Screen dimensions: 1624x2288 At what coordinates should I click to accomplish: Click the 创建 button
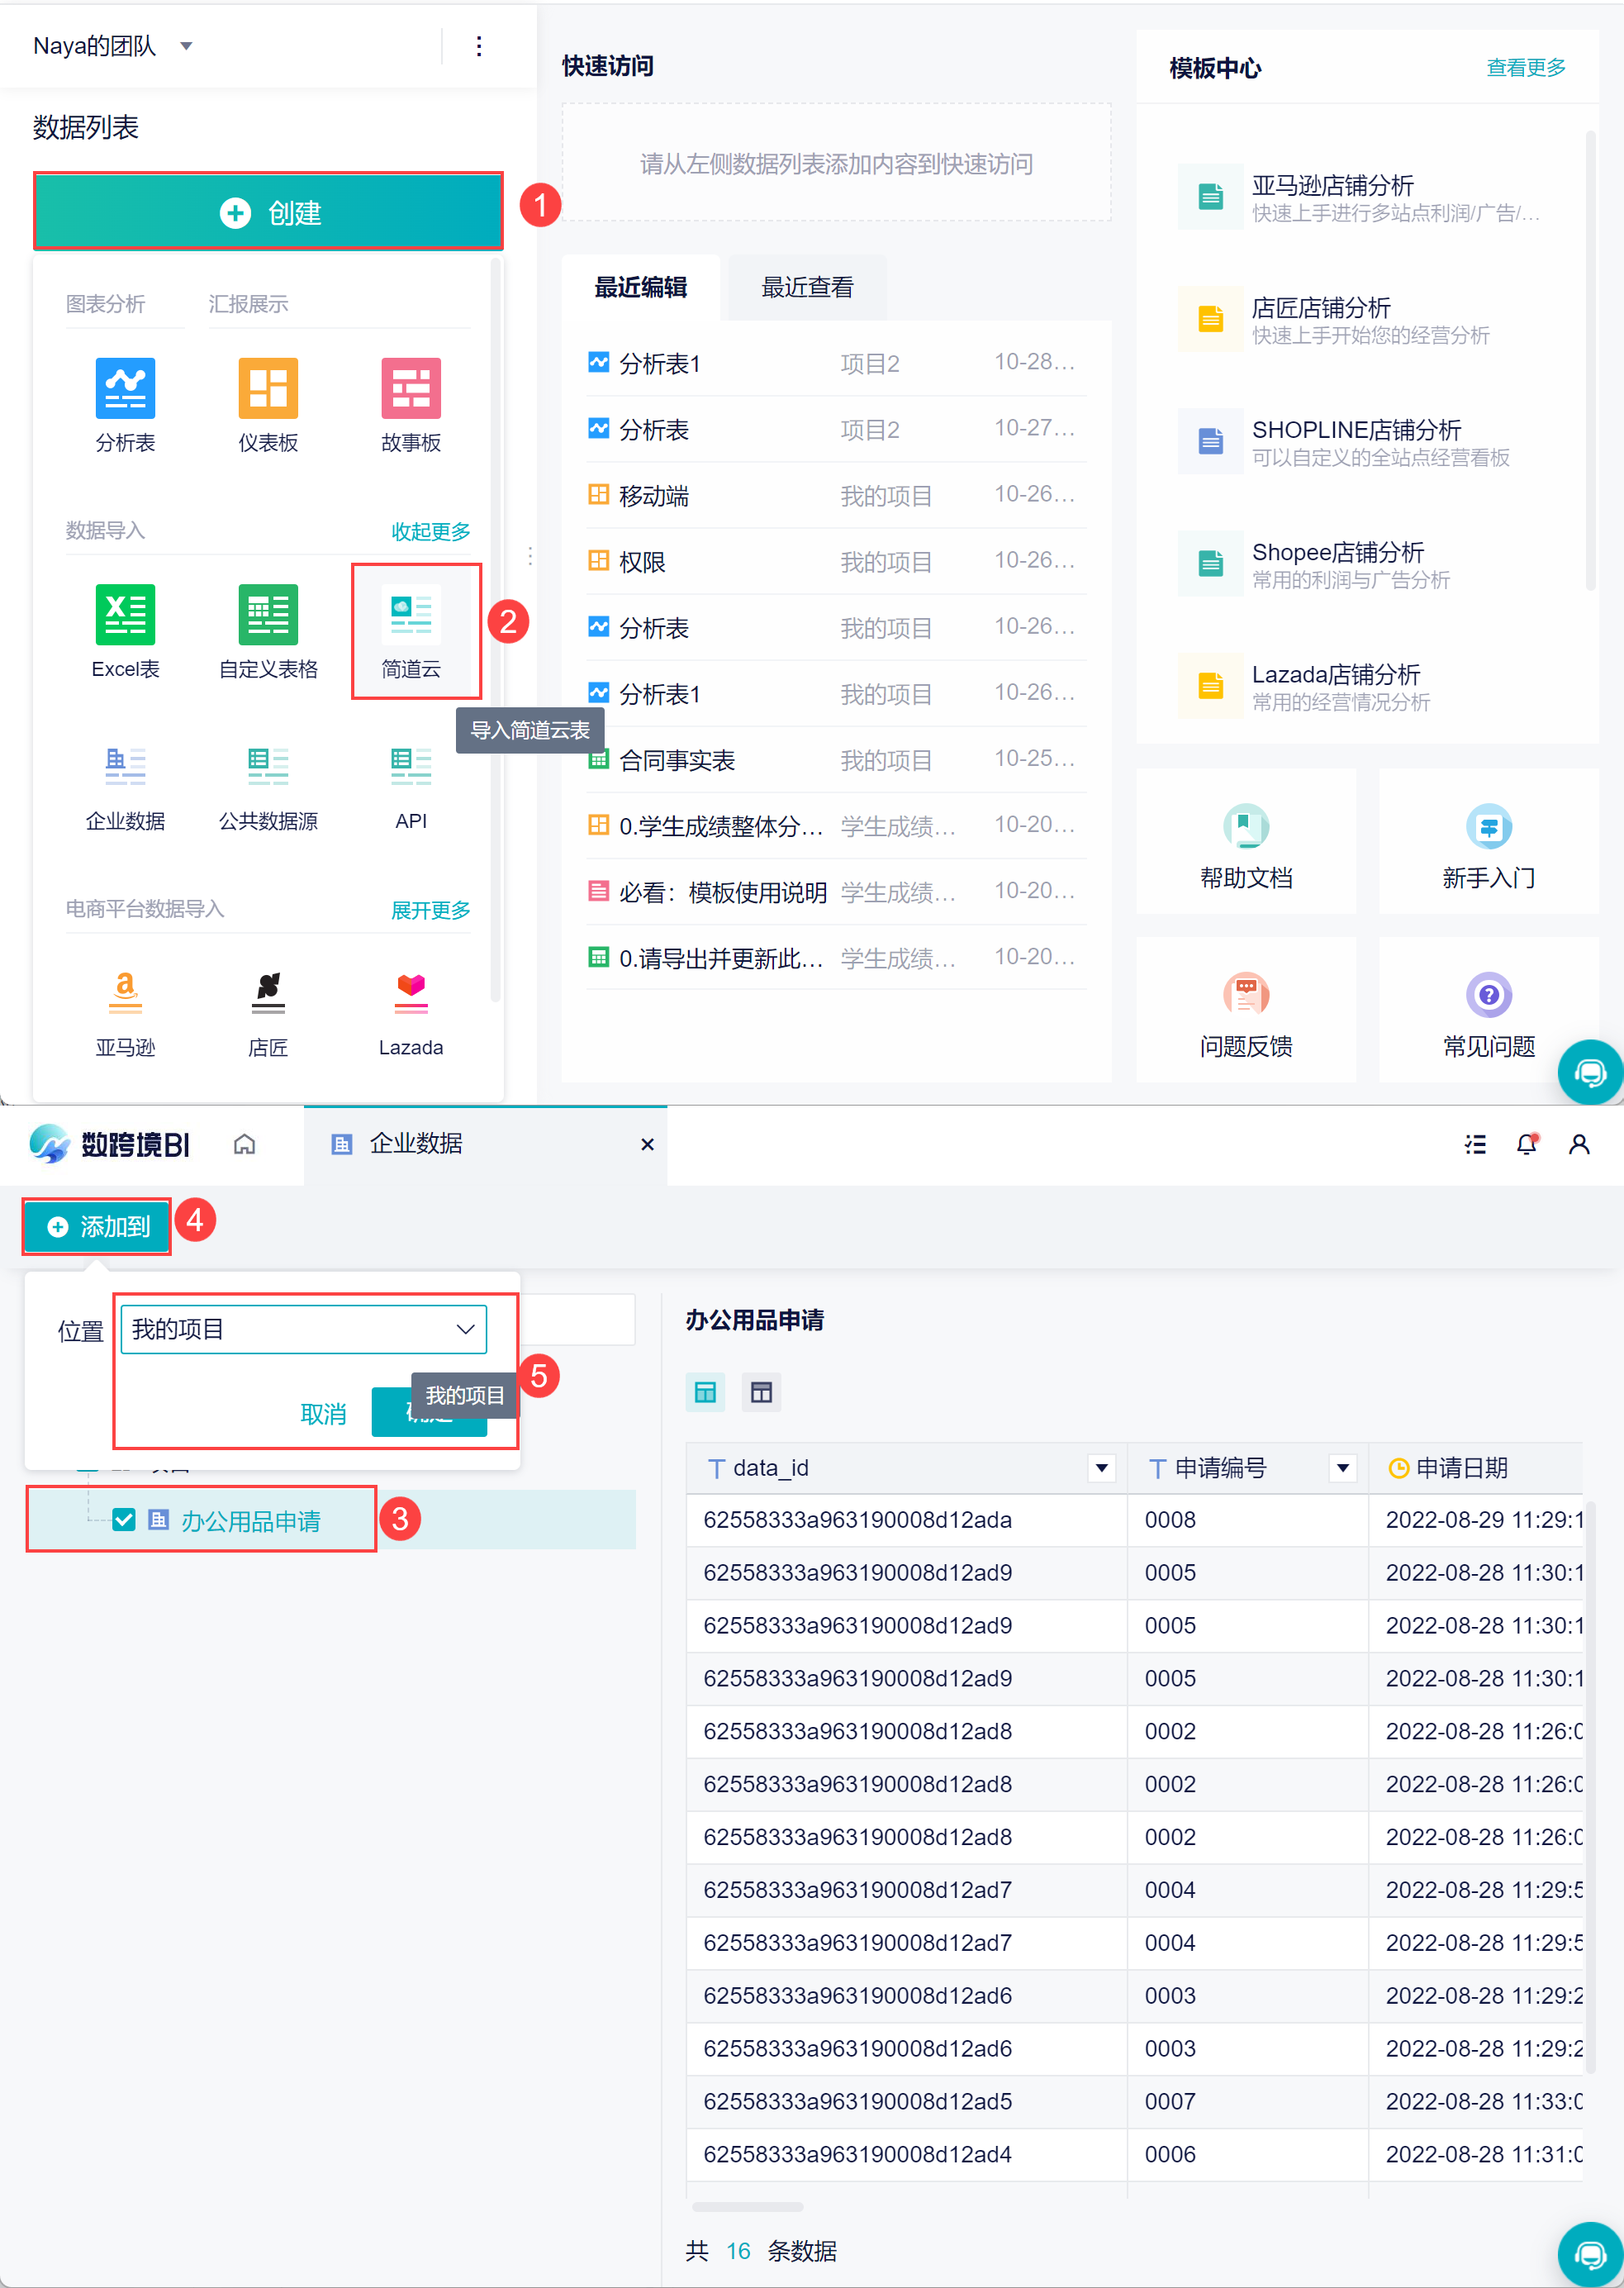(x=268, y=212)
